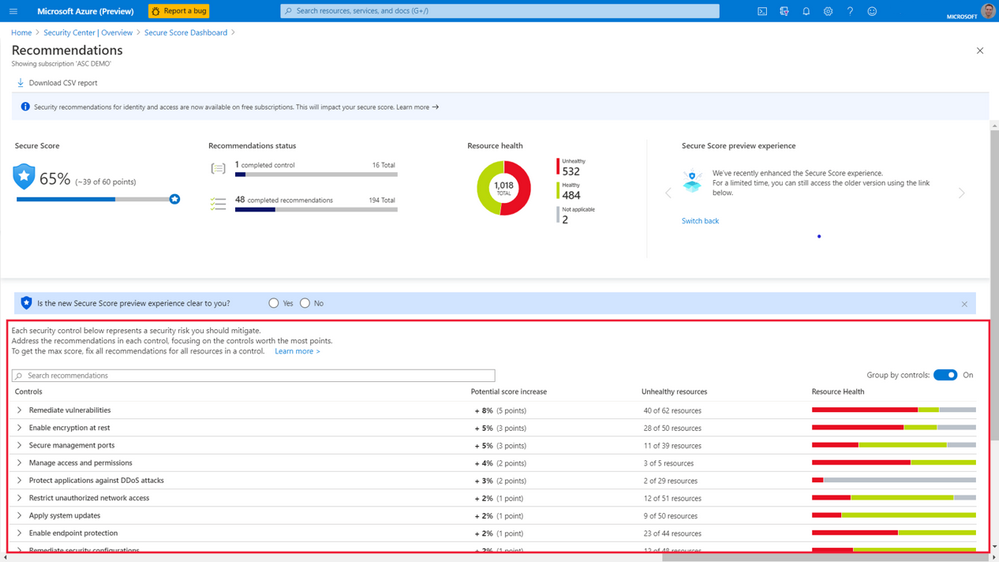This screenshot has width=999, height=562.
Task: Click the Report a bug button
Action: (179, 11)
